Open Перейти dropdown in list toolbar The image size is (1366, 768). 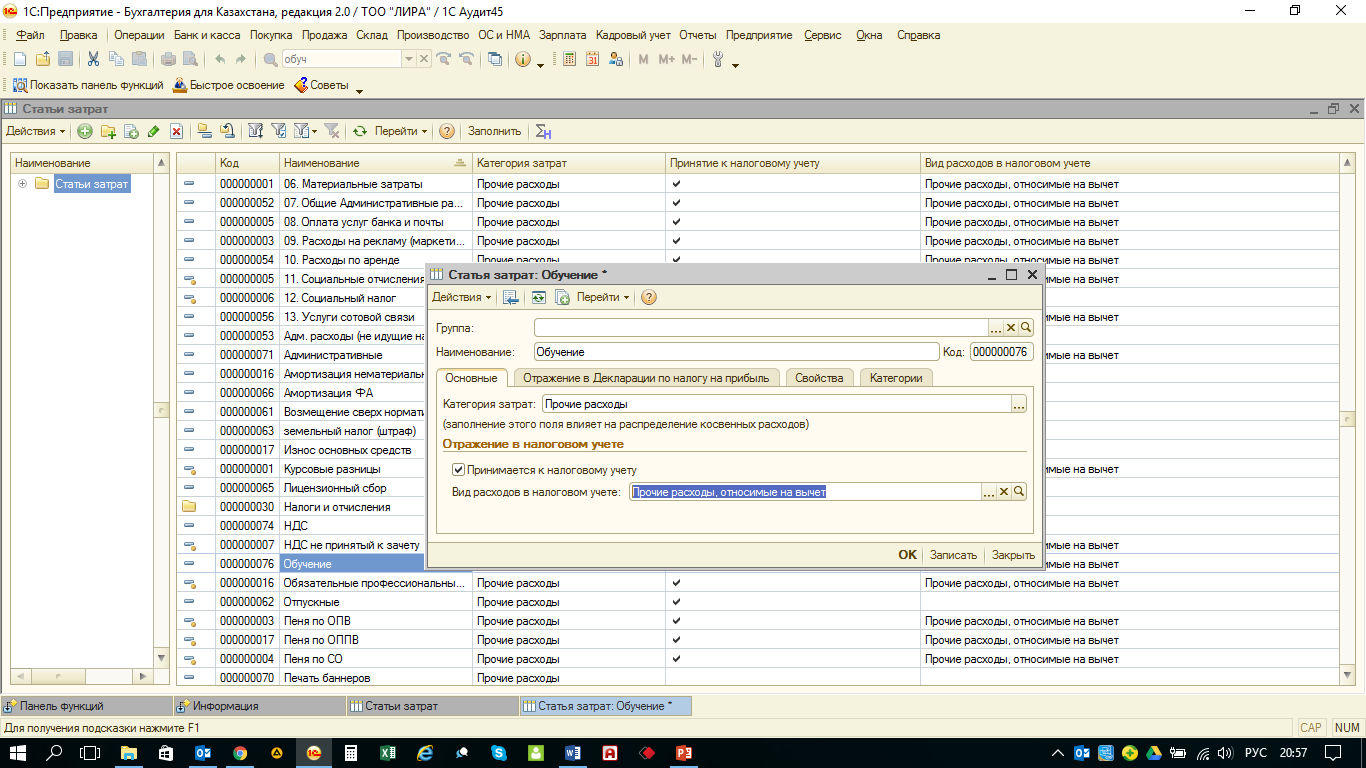pyautogui.click(x=401, y=131)
